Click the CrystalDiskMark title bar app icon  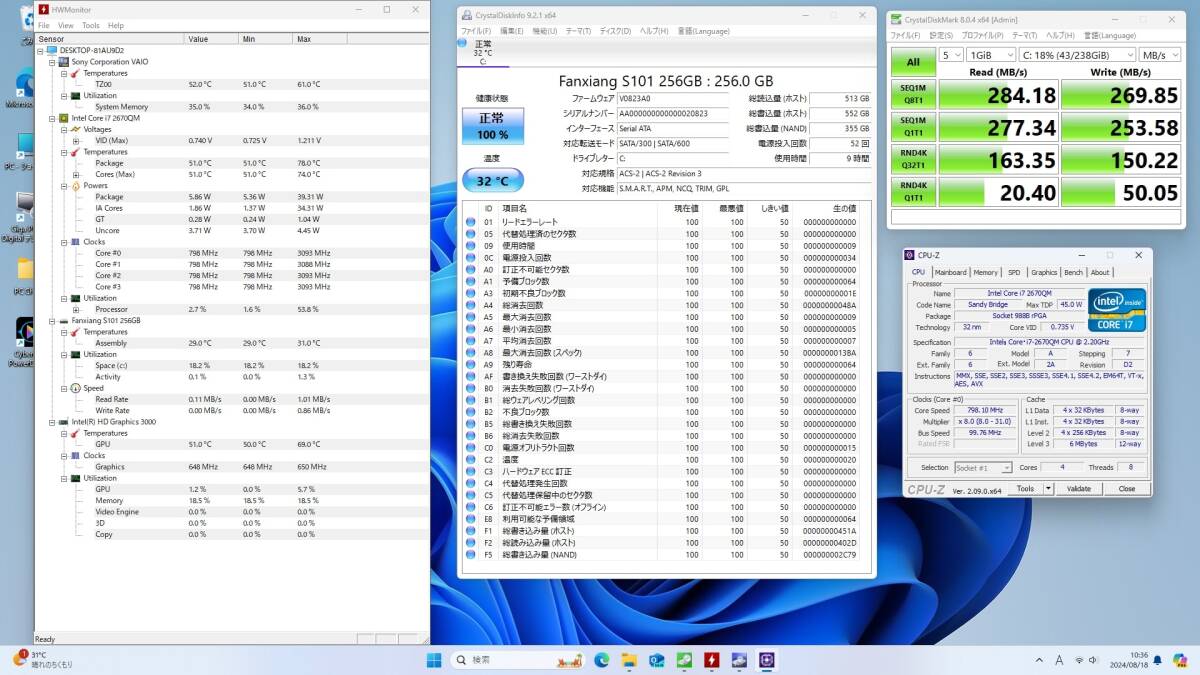(x=897, y=19)
